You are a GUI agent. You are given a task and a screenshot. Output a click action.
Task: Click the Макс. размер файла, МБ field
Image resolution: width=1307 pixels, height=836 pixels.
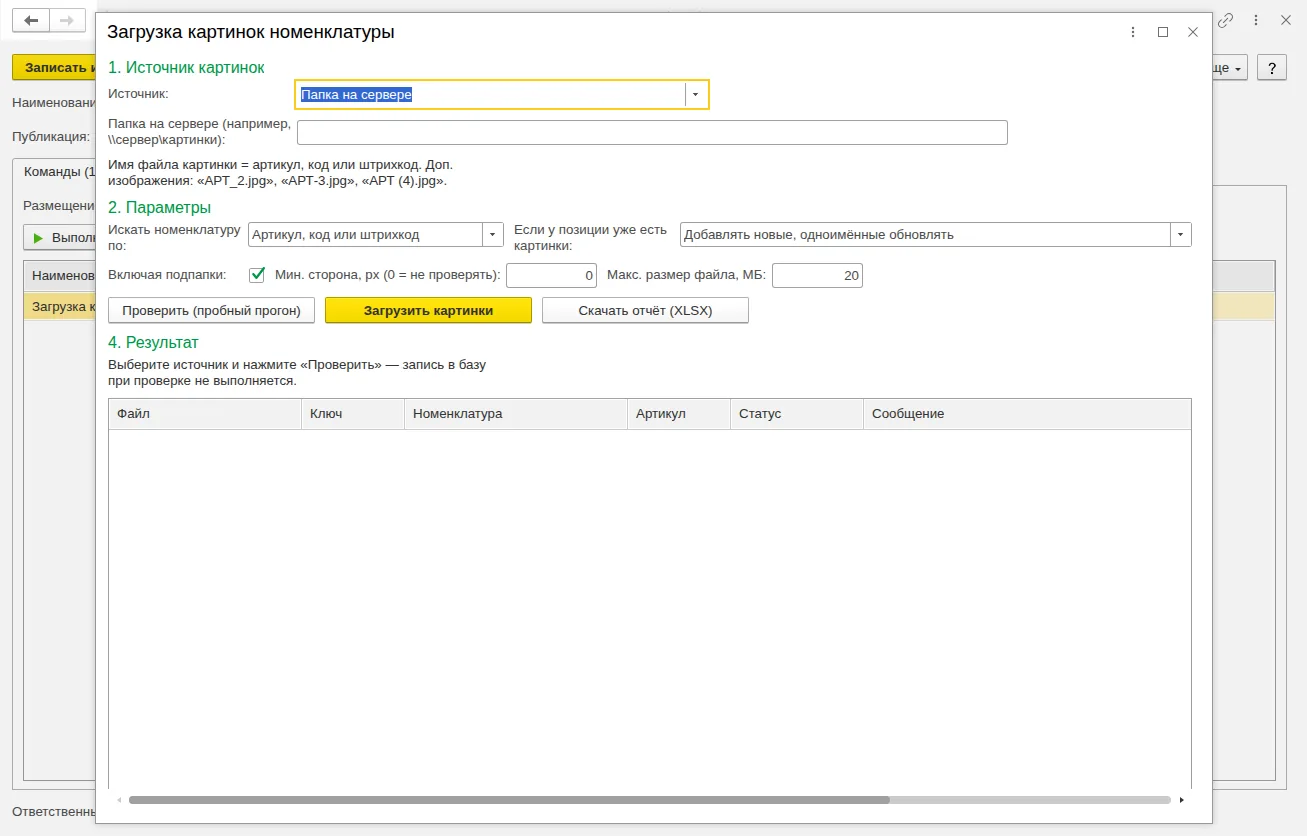pyautogui.click(x=817, y=275)
